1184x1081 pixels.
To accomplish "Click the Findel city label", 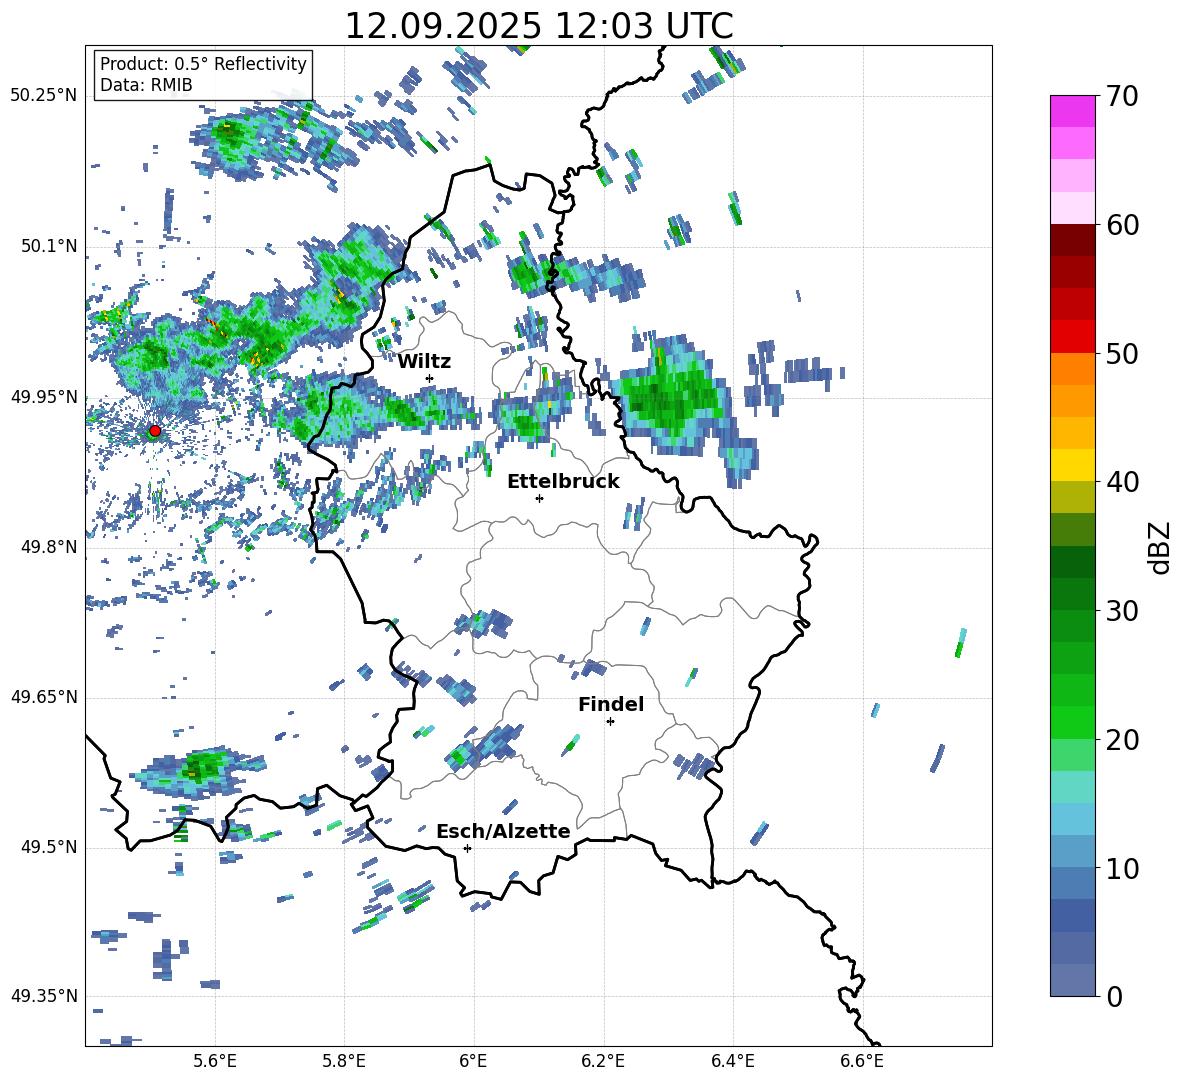I will coord(611,704).
